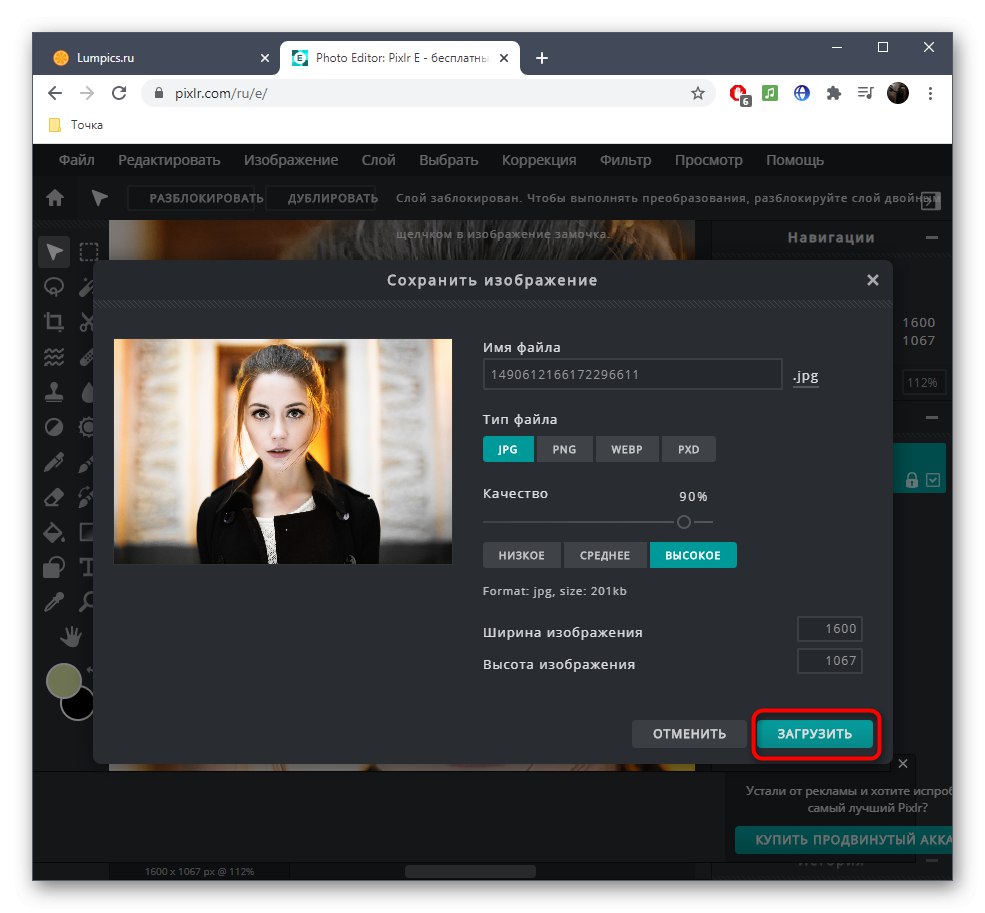Open the Редактировать menu
This screenshot has height=913, width=985.
169,160
